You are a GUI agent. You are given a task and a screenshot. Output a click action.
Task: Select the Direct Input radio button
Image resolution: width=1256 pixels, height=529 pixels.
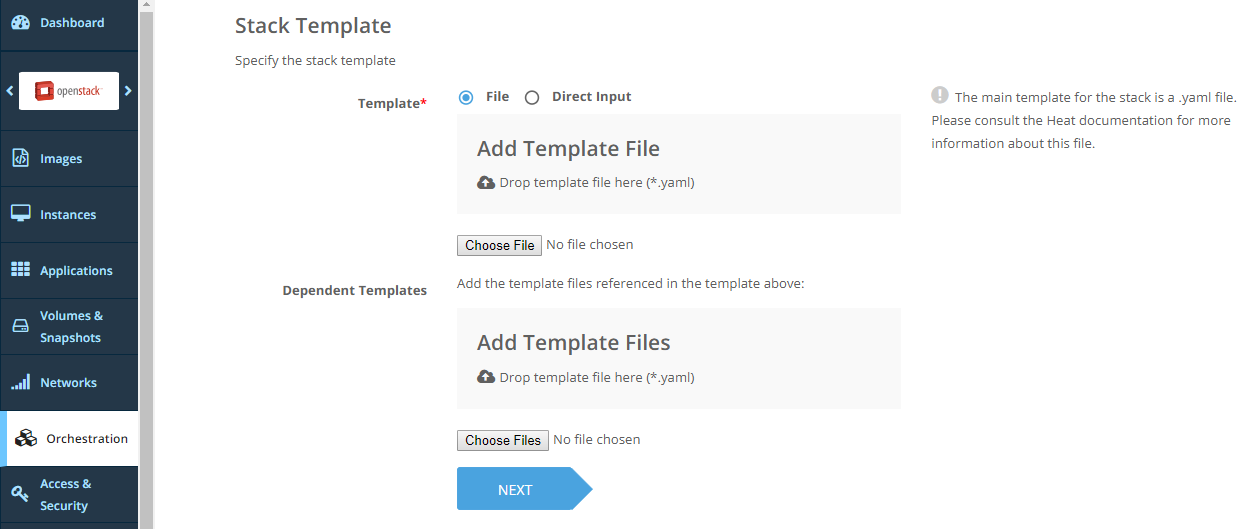point(532,97)
